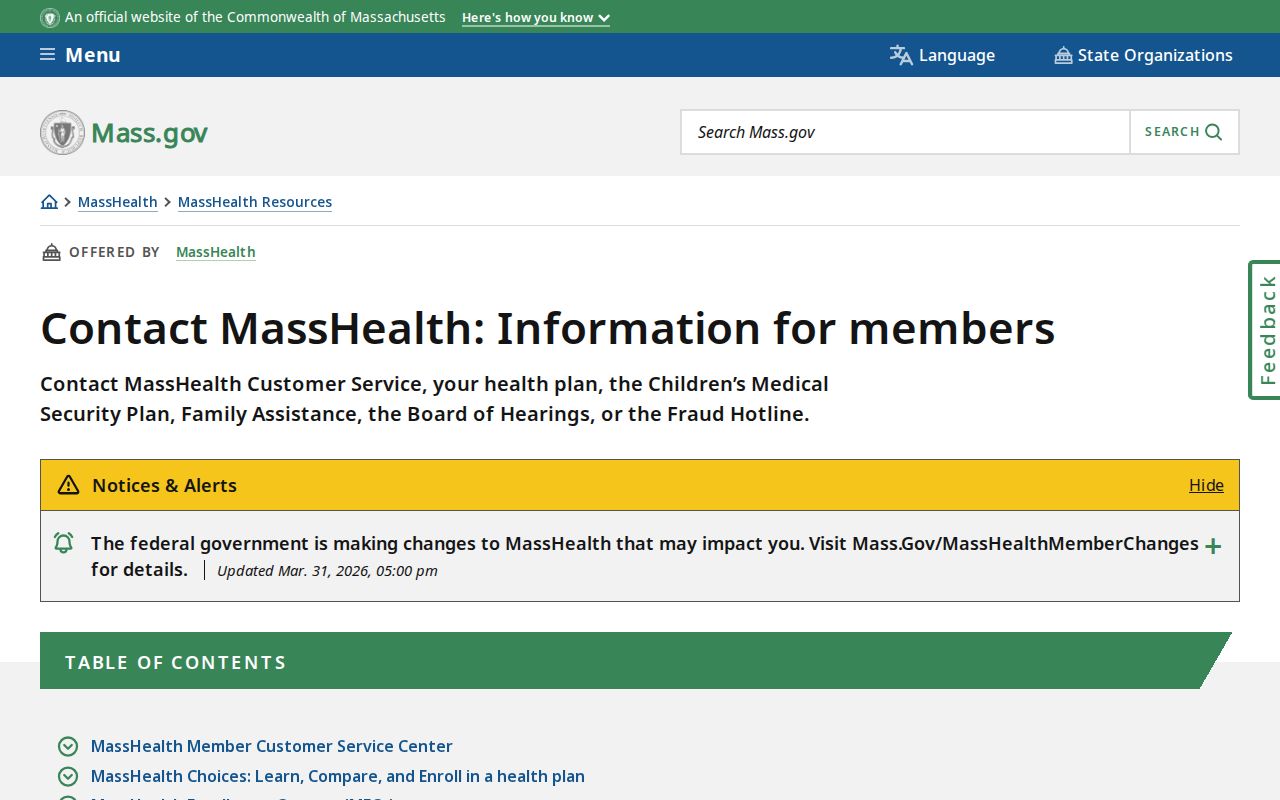Click the Language translate icon

pos(901,55)
